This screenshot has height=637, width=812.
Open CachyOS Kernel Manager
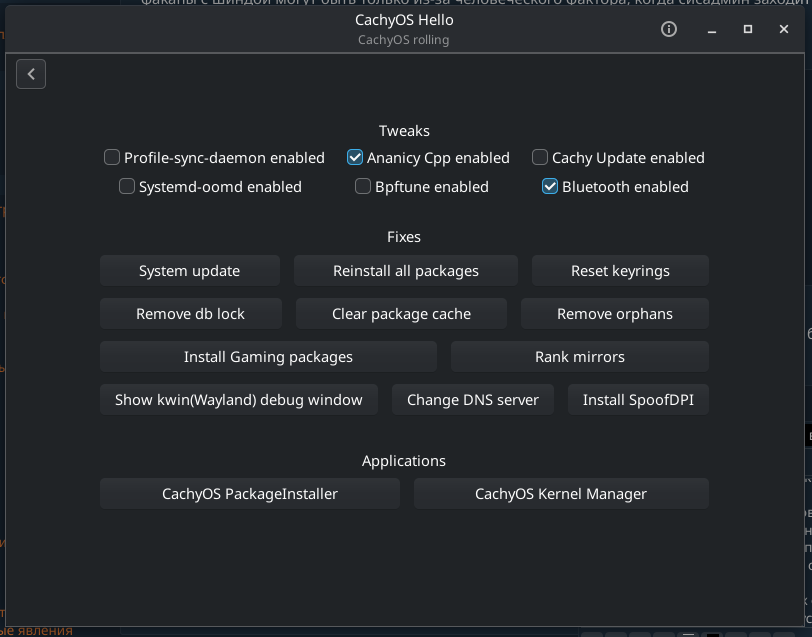coord(560,493)
